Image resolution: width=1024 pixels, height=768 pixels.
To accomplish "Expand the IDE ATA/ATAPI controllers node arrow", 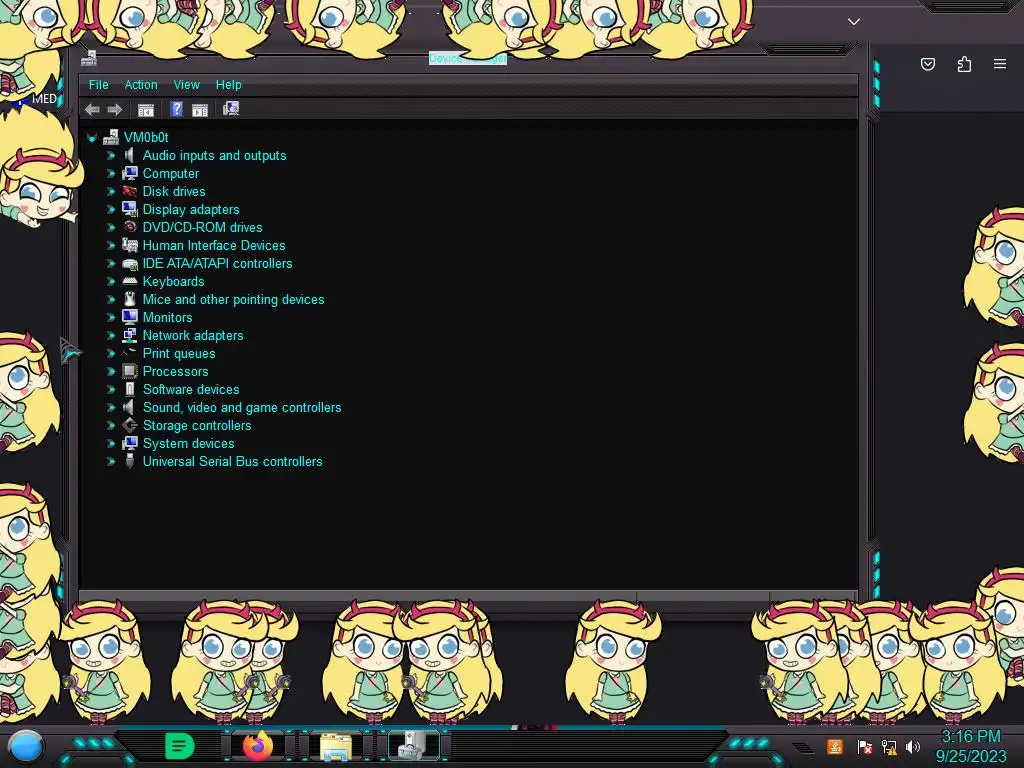I will (x=110, y=263).
